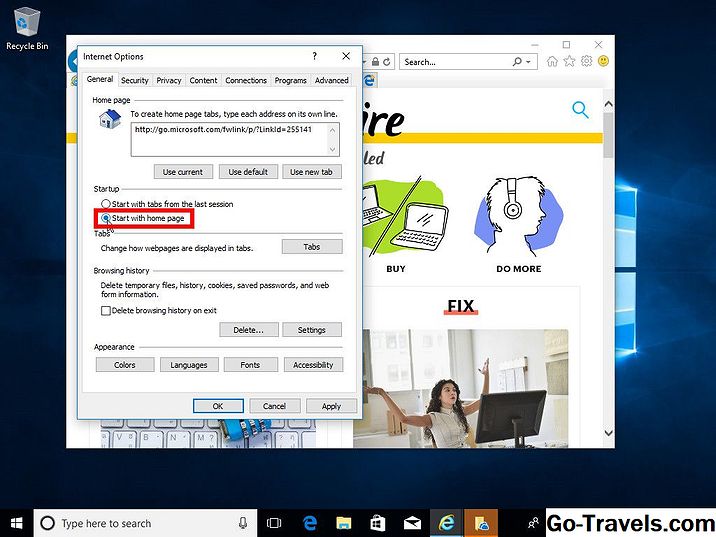Check Delete browsing history on exit
The height and width of the screenshot is (537, 716).
(158, 311)
